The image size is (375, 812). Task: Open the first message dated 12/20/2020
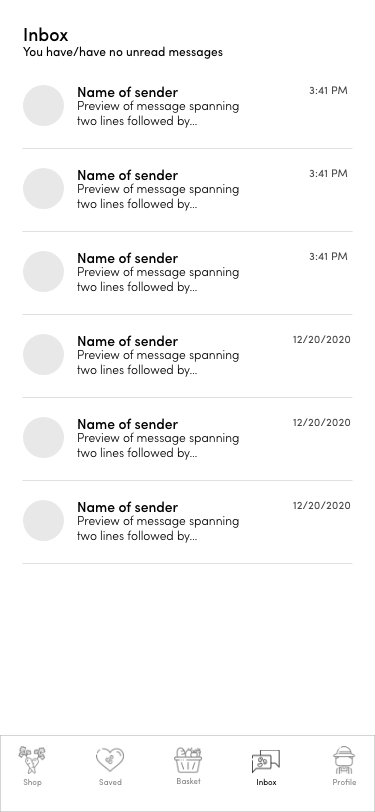pos(188,356)
